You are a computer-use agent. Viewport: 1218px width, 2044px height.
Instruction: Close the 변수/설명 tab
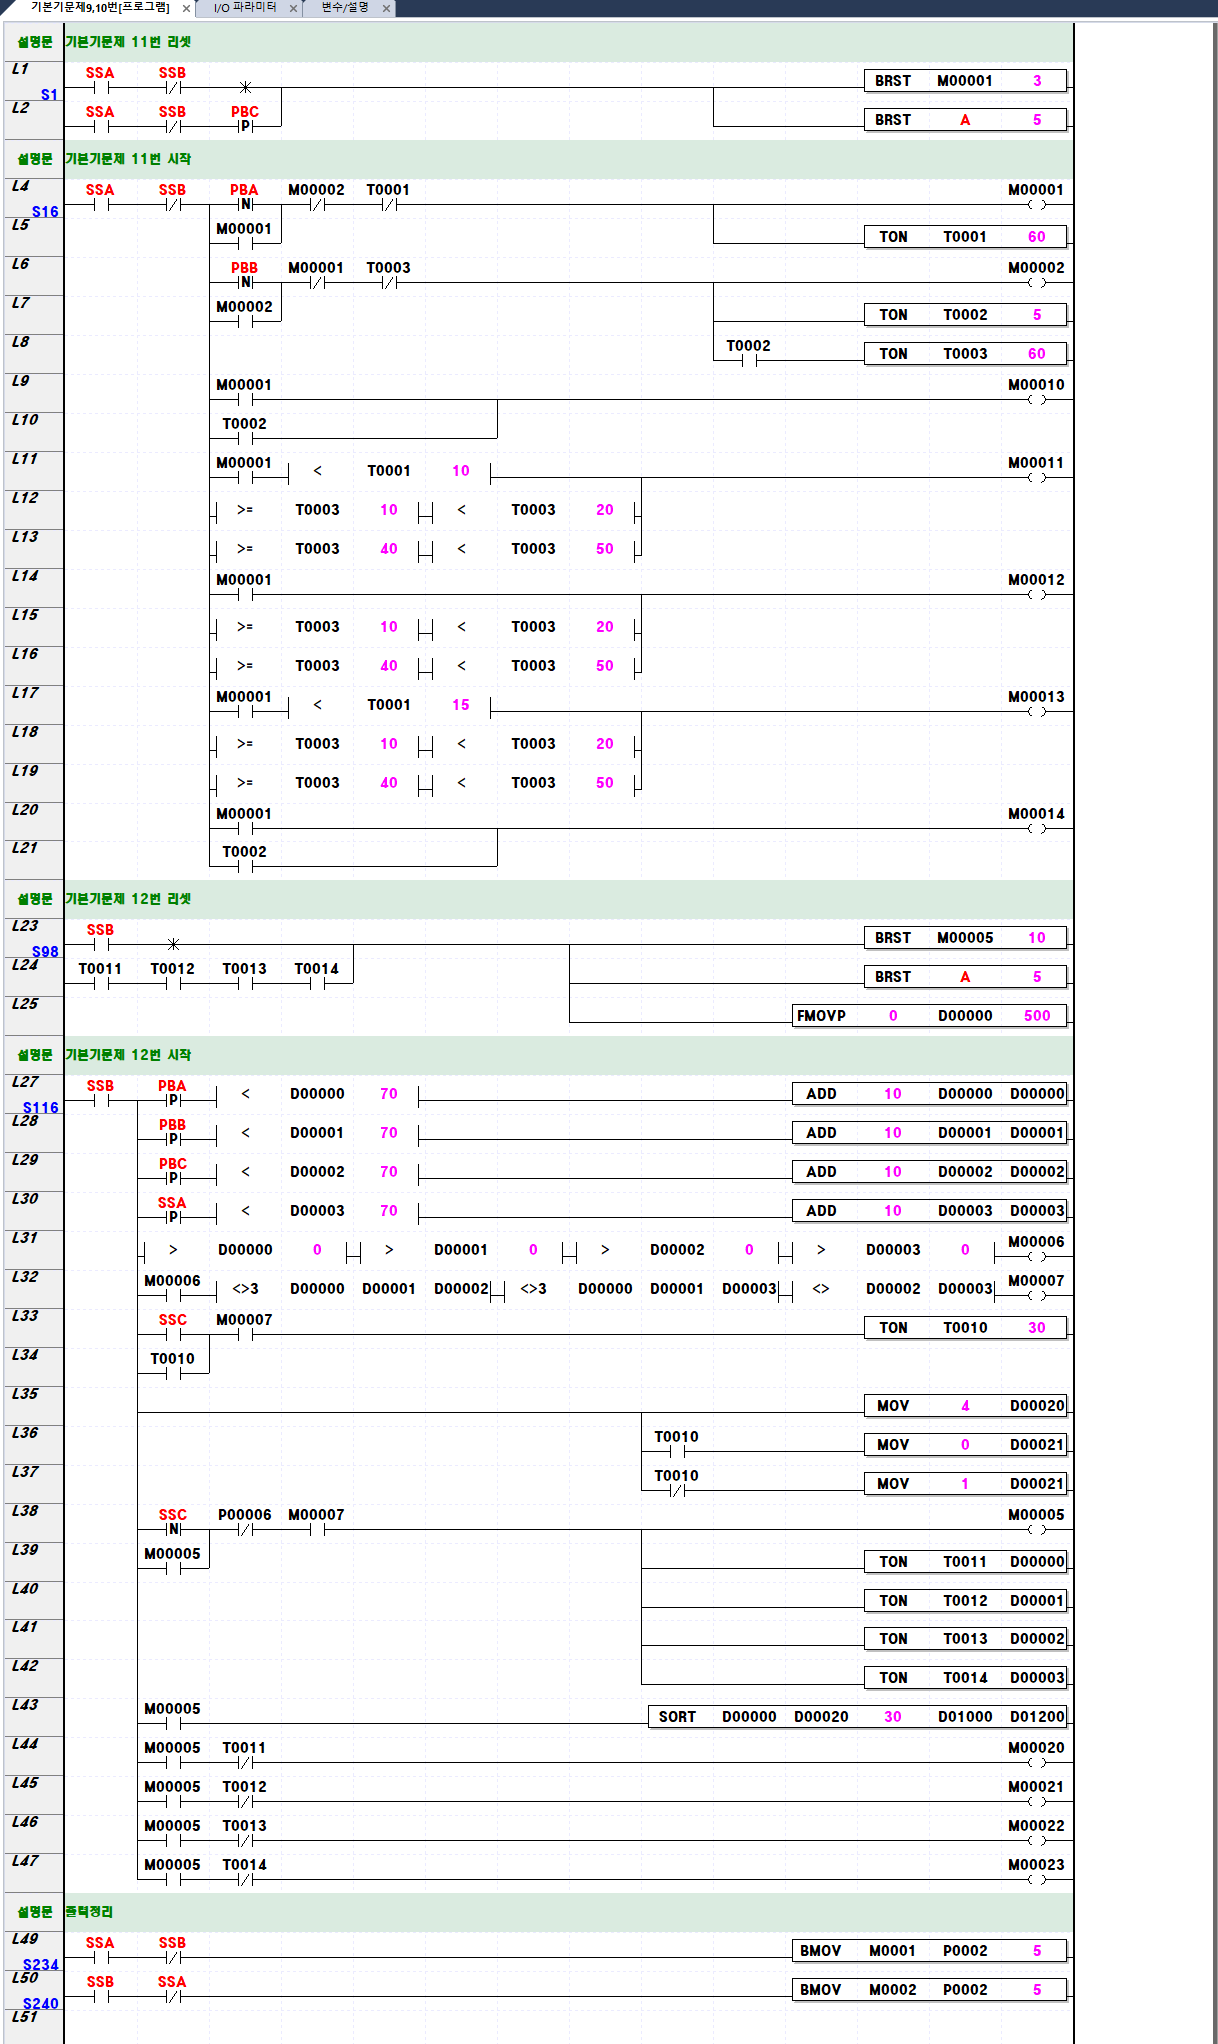[x=386, y=9]
